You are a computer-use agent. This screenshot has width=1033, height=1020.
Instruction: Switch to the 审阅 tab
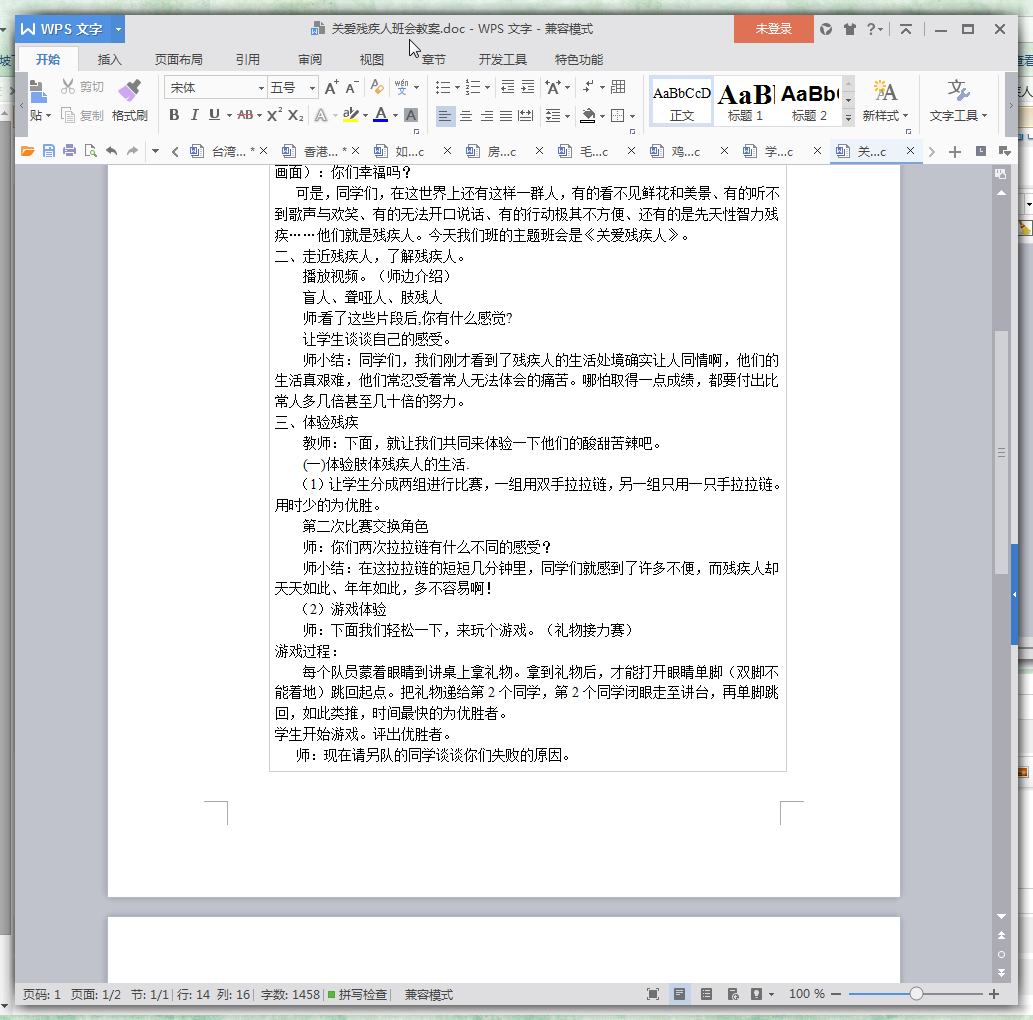[x=310, y=59]
